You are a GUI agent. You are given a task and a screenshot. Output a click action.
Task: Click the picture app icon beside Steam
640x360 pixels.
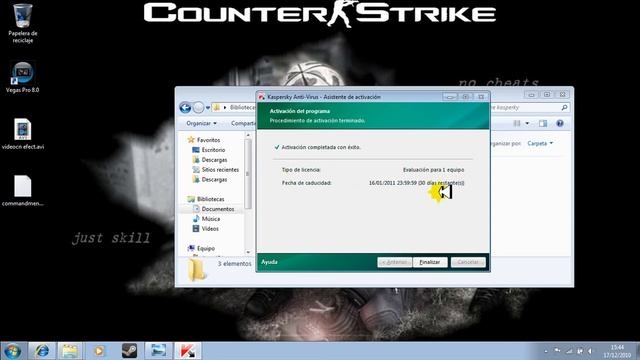pos(158,351)
